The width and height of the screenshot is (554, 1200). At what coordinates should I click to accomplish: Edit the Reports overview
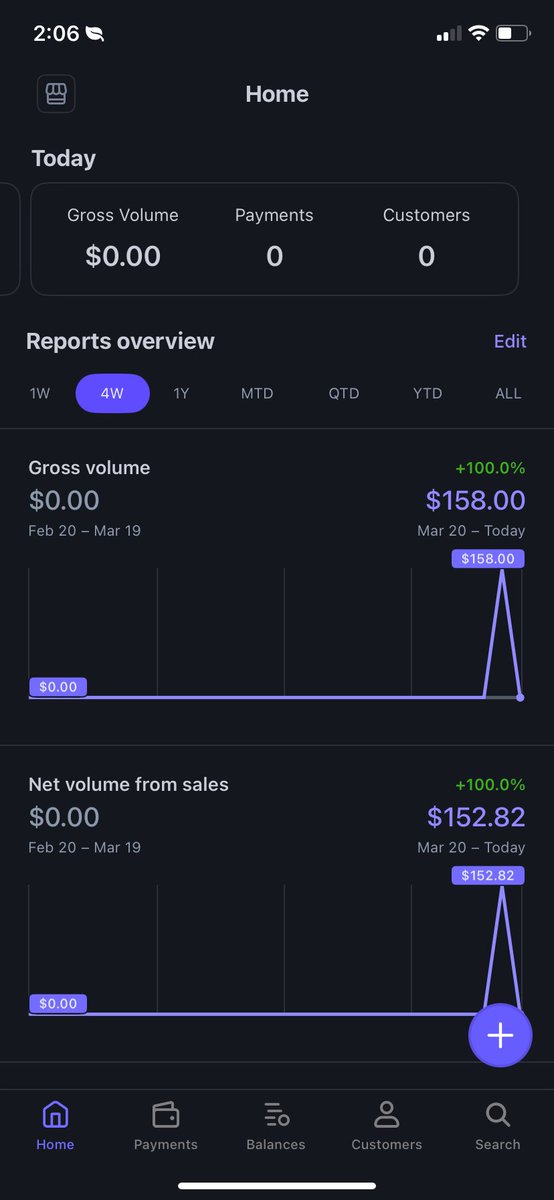point(510,341)
